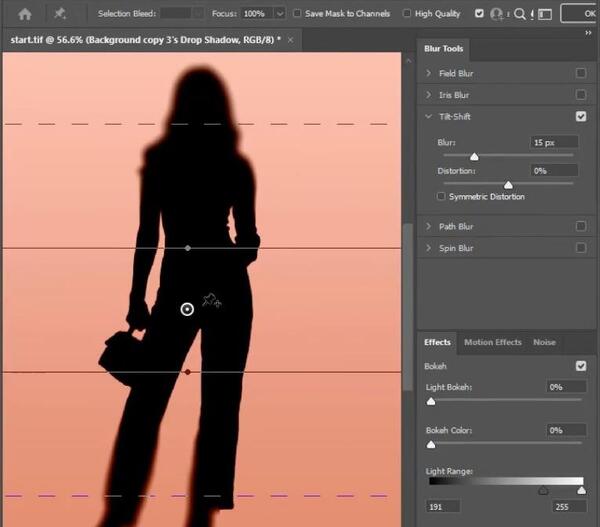Switch to the Effects tab
This screenshot has width=600, height=527.
tap(437, 342)
